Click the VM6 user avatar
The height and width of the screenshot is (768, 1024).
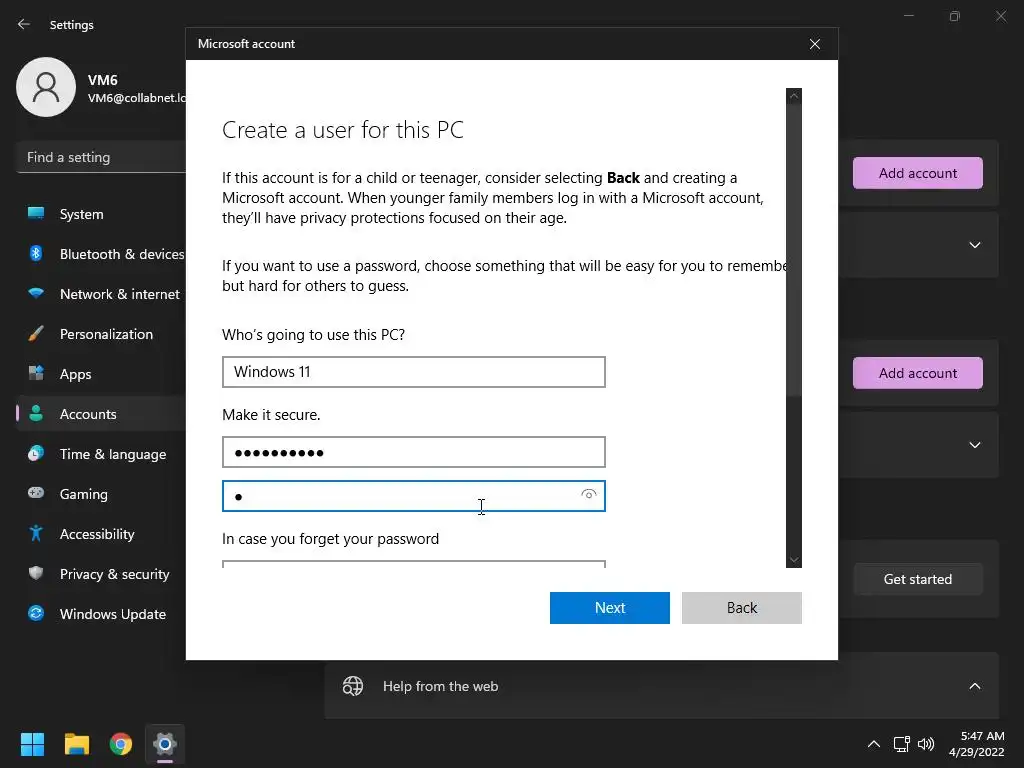[x=46, y=87]
